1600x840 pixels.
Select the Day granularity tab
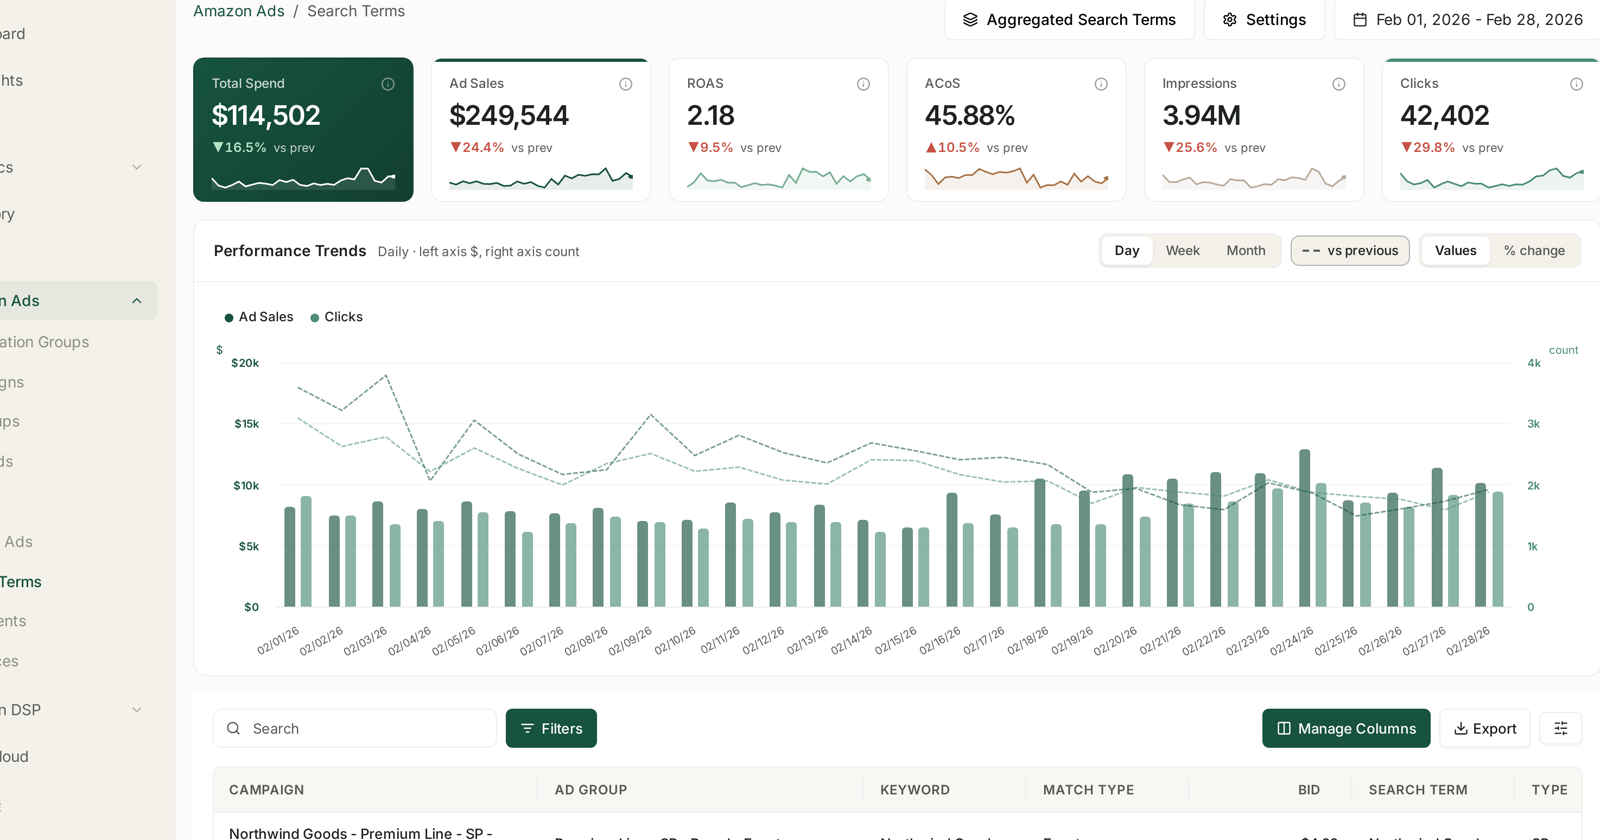[1127, 251]
